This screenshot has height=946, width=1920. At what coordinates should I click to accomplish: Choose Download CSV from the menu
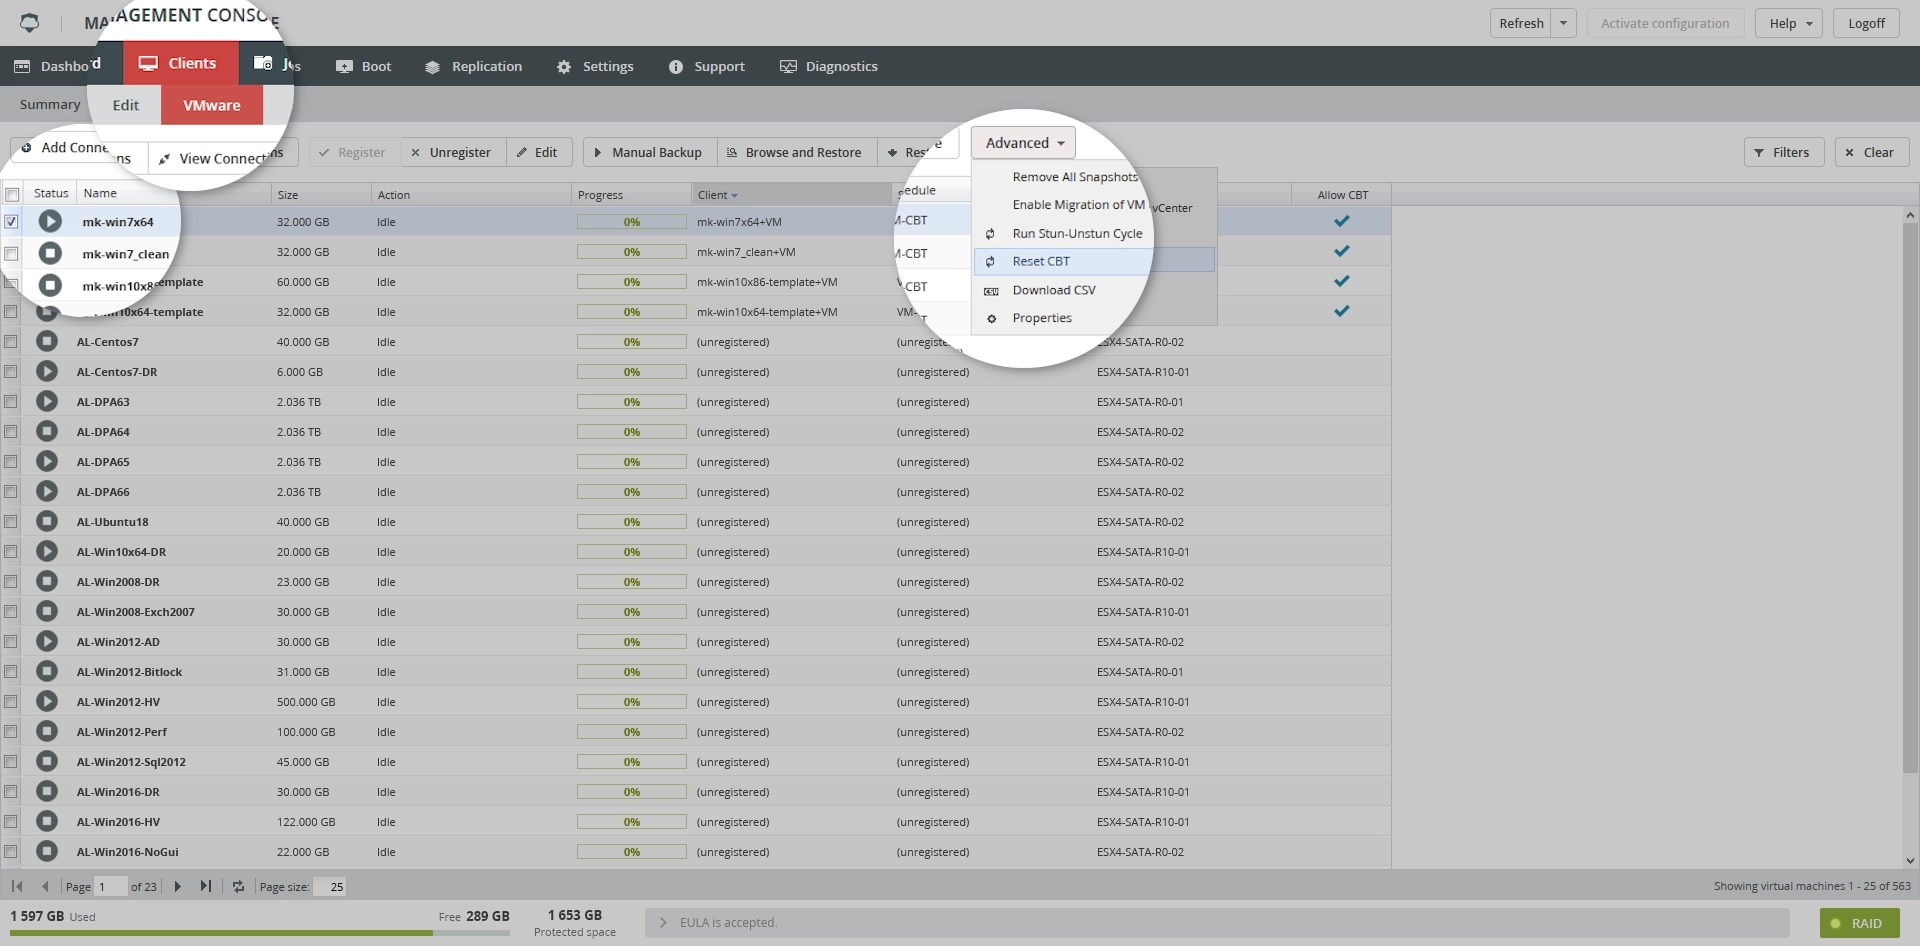tap(1054, 290)
